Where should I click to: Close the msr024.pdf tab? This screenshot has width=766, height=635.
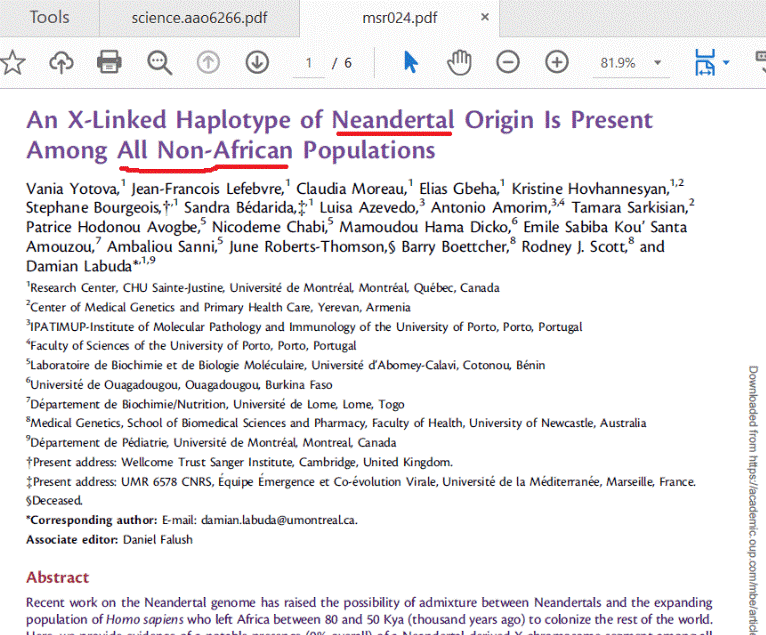[485, 17]
